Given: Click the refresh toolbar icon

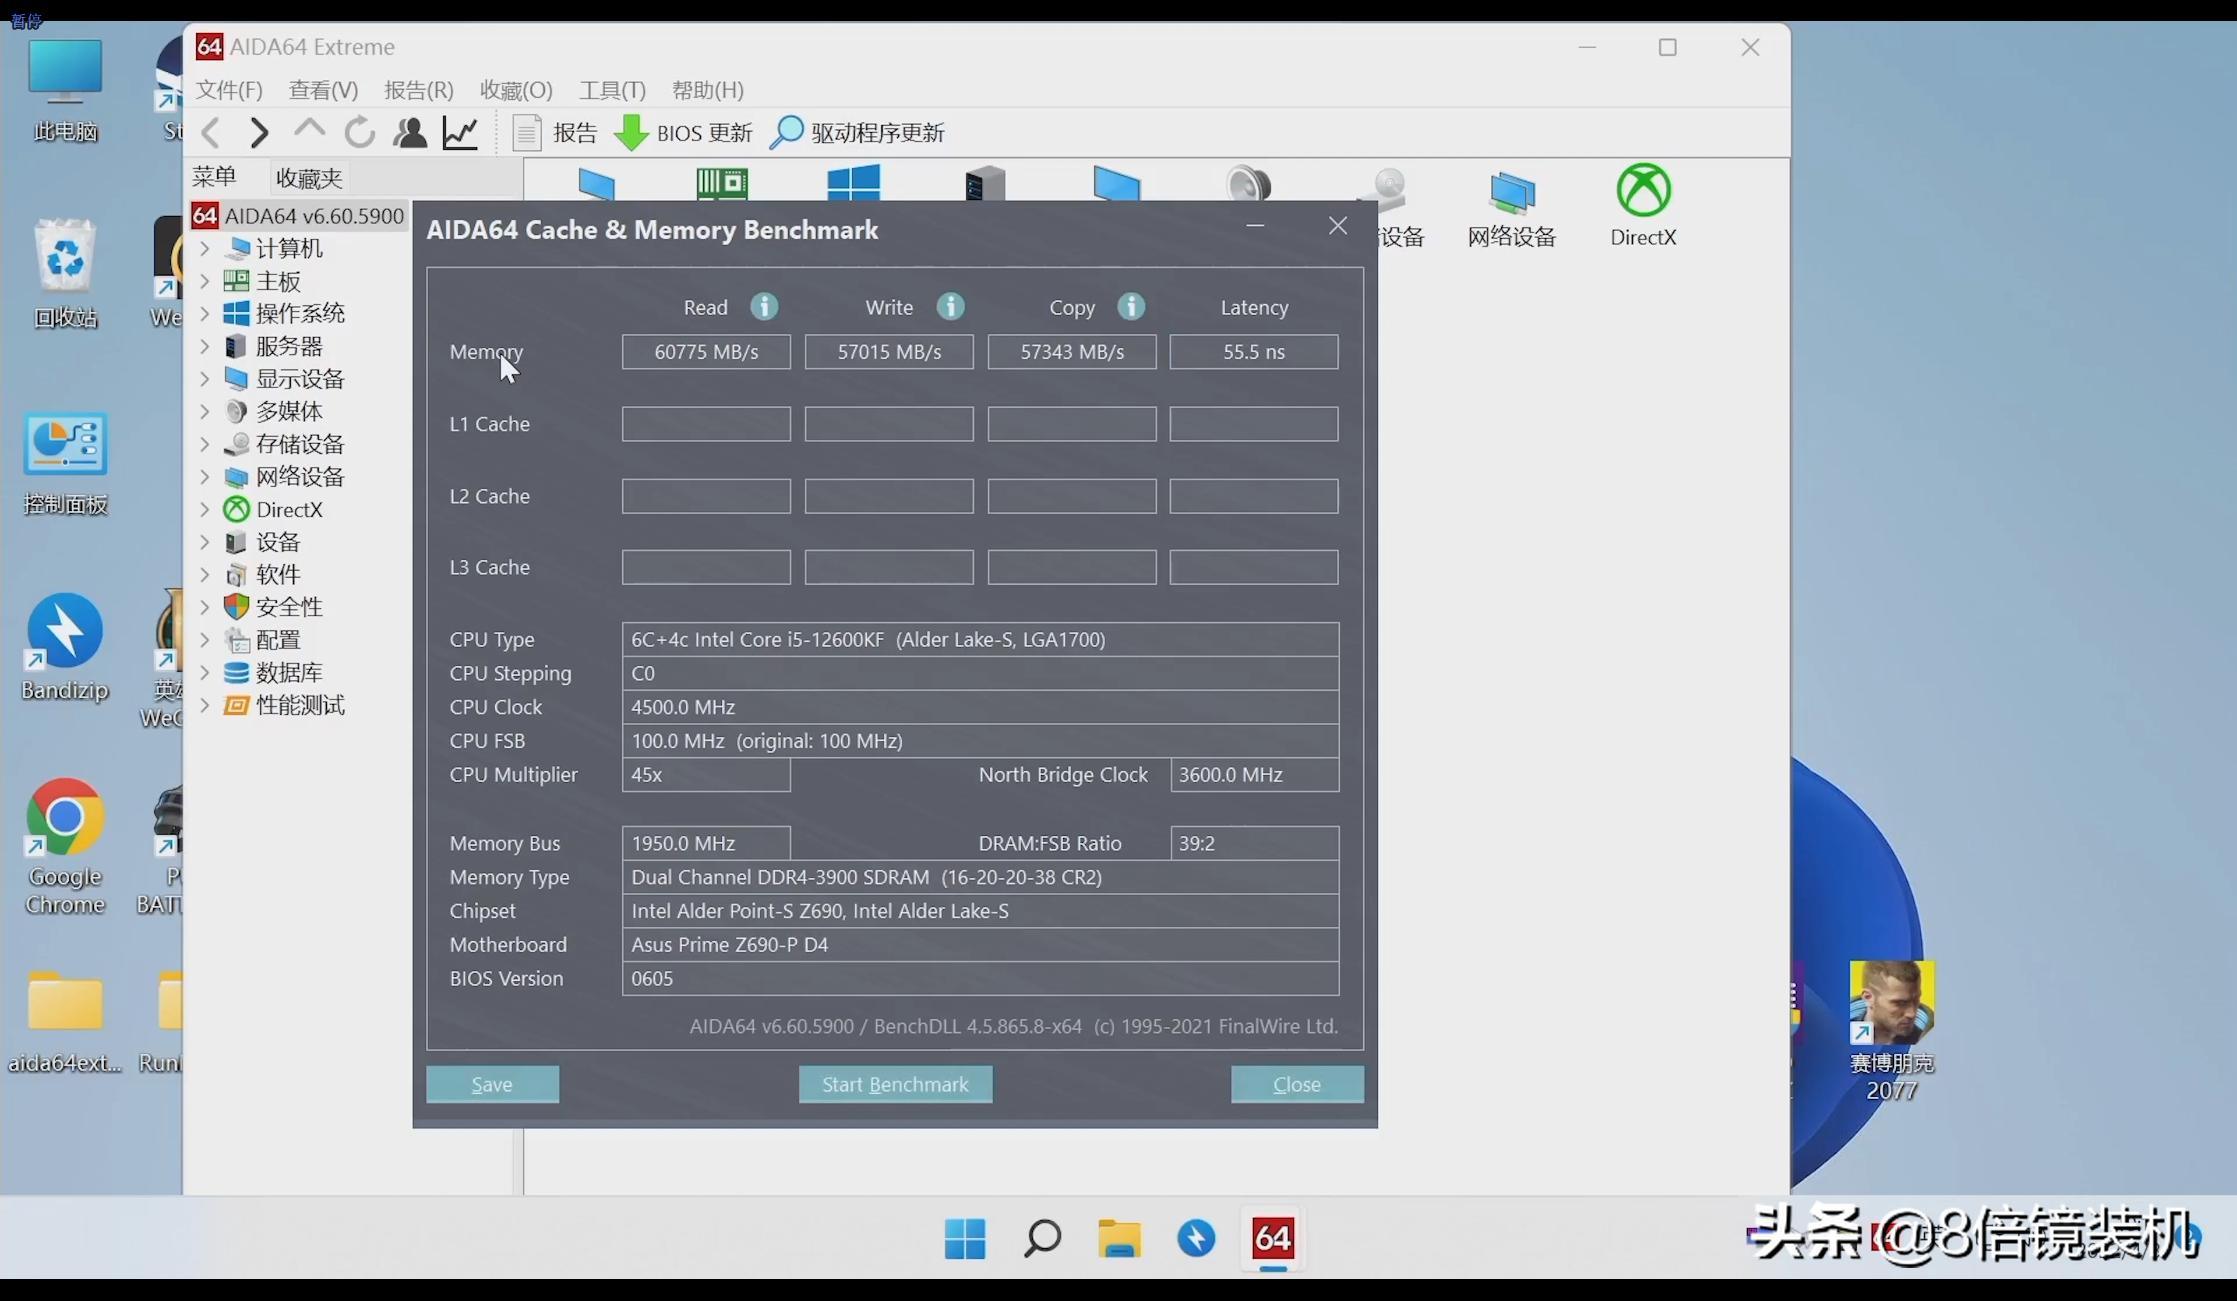Looking at the screenshot, I should pos(360,133).
